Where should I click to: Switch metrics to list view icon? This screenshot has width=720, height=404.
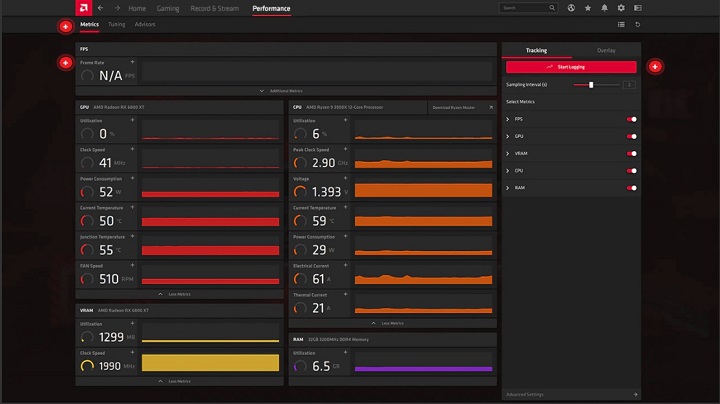pyautogui.click(x=621, y=24)
